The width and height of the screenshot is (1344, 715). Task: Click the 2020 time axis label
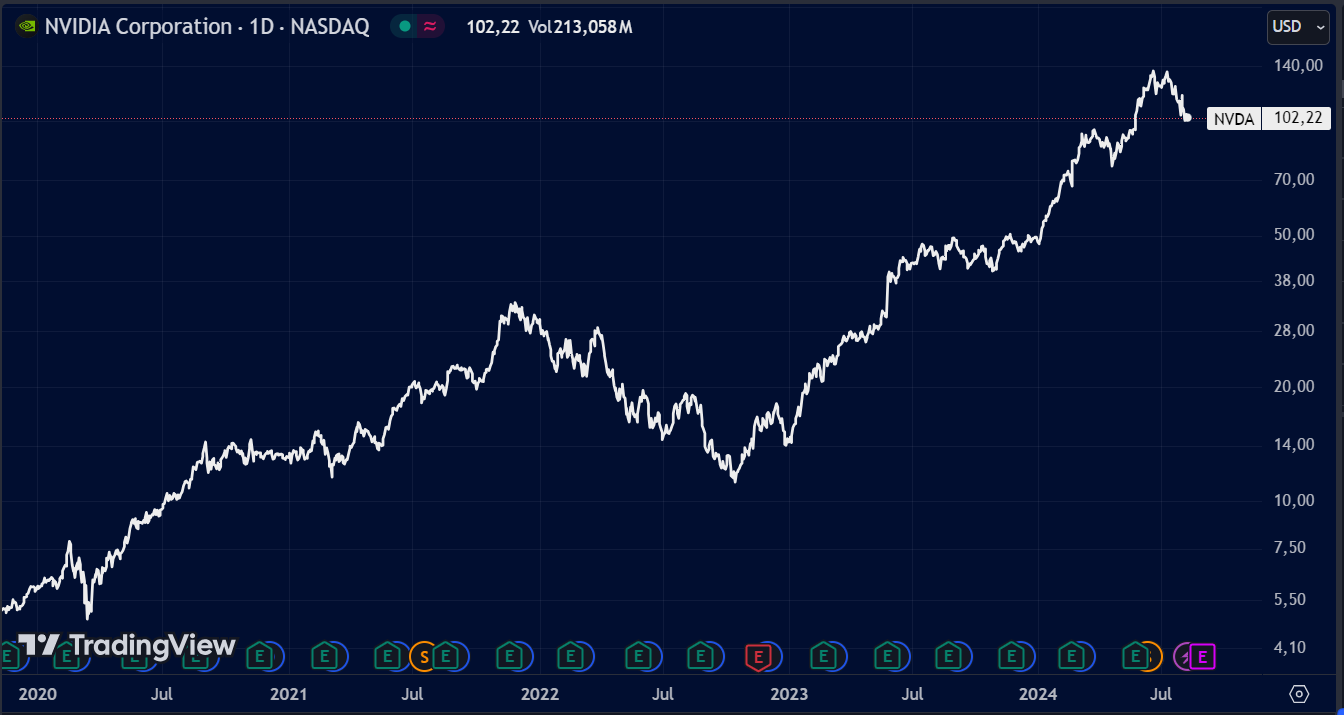point(39,693)
